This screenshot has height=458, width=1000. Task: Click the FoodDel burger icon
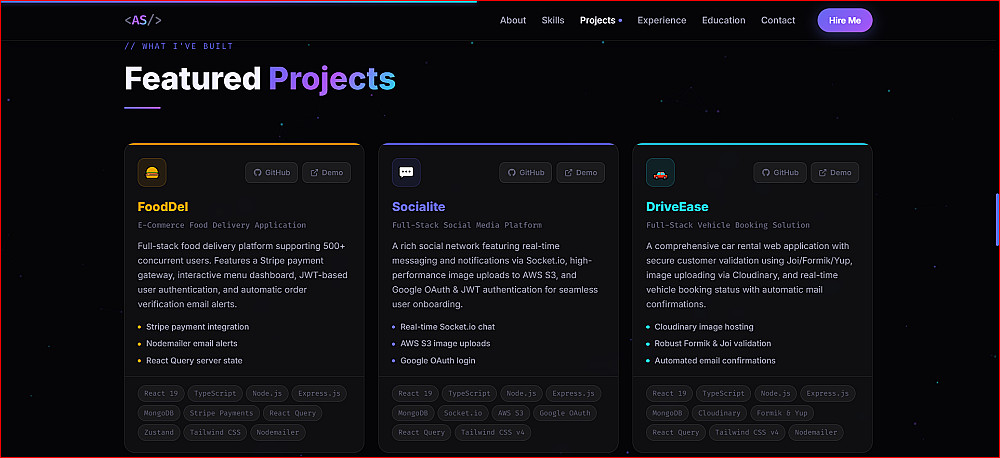(152, 172)
